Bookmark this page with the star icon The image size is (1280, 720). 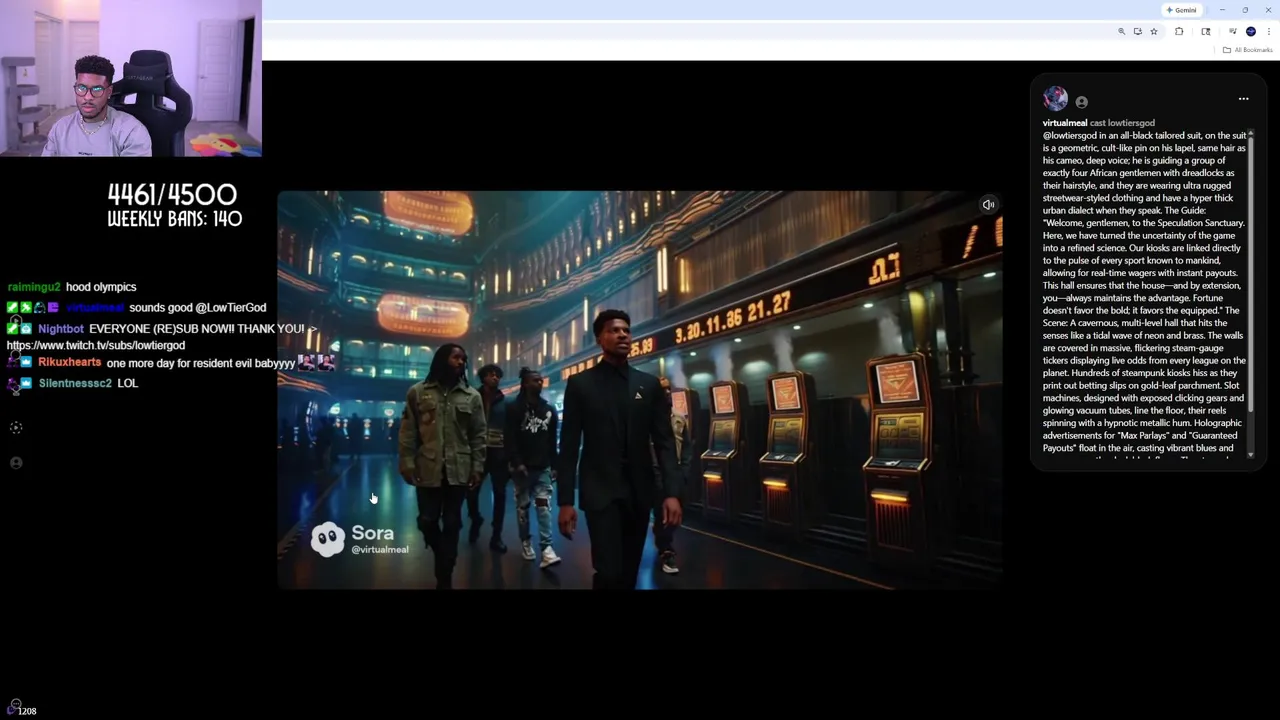pyautogui.click(x=1153, y=32)
